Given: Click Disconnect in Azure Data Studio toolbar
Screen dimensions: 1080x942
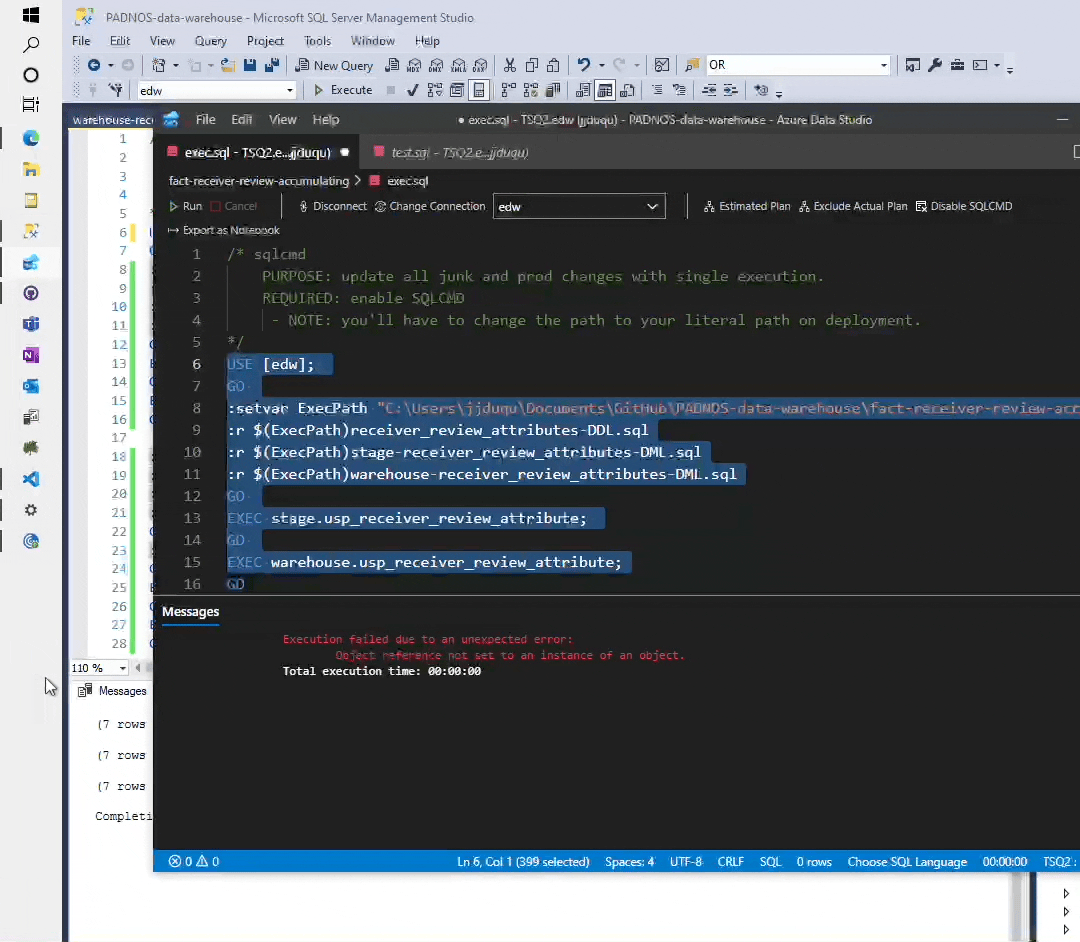Looking at the screenshot, I should tap(332, 206).
